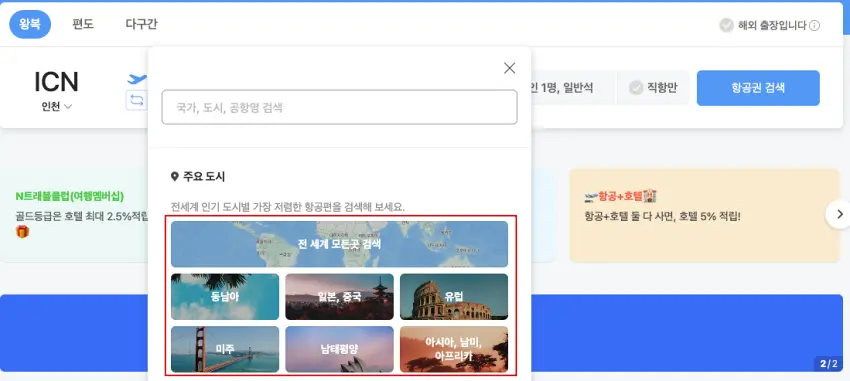
Task: Choose the 미주 region tile
Action: click(225, 349)
